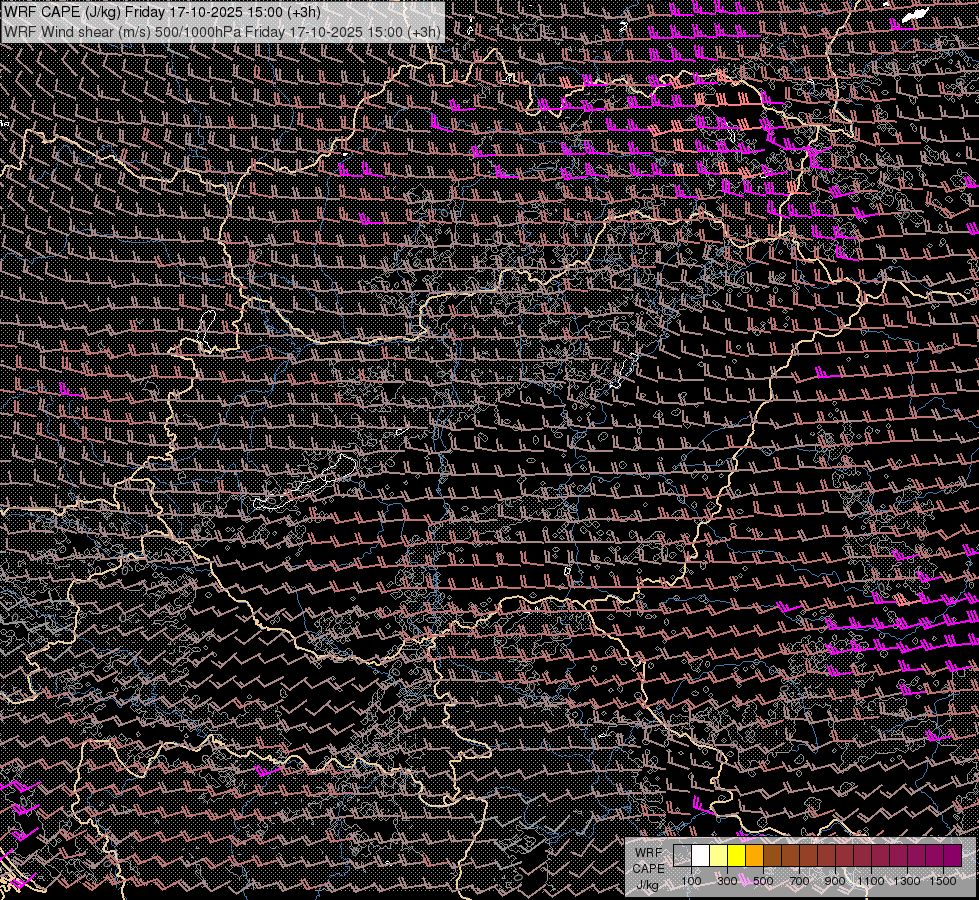This screenshot has height=900, width=979.
Task: Click the WRF CAPE (J/kg) title line
Action: tap(163, 12)
